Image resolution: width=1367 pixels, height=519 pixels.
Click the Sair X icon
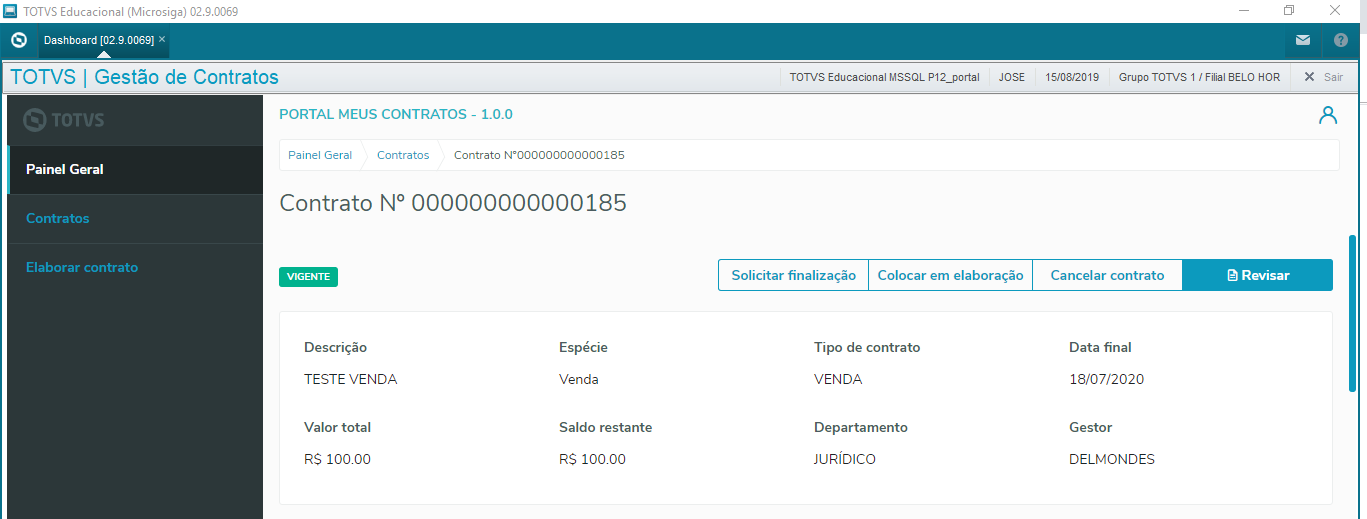(1309, 77)
